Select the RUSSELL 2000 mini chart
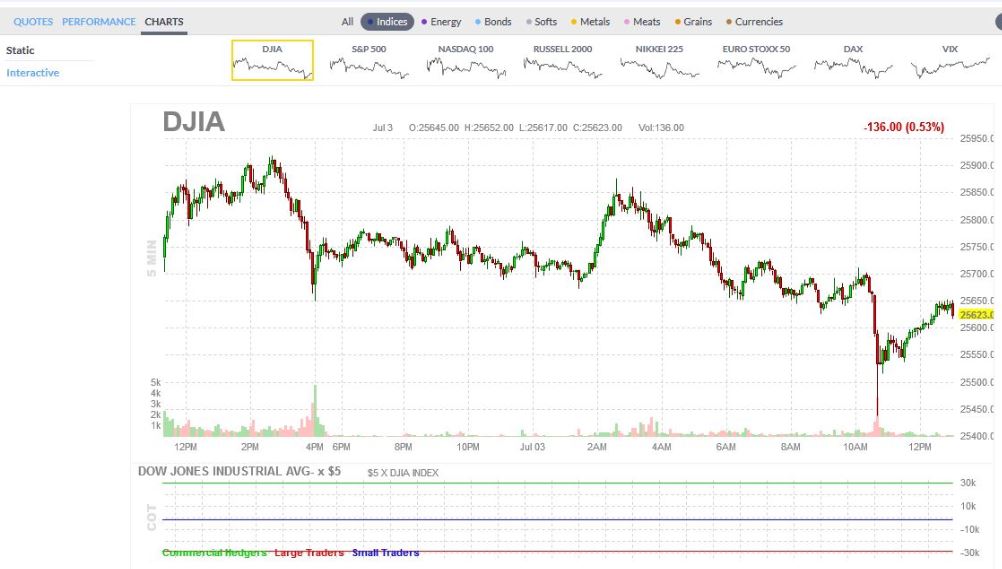1002x569 pixels. [562, 61]
